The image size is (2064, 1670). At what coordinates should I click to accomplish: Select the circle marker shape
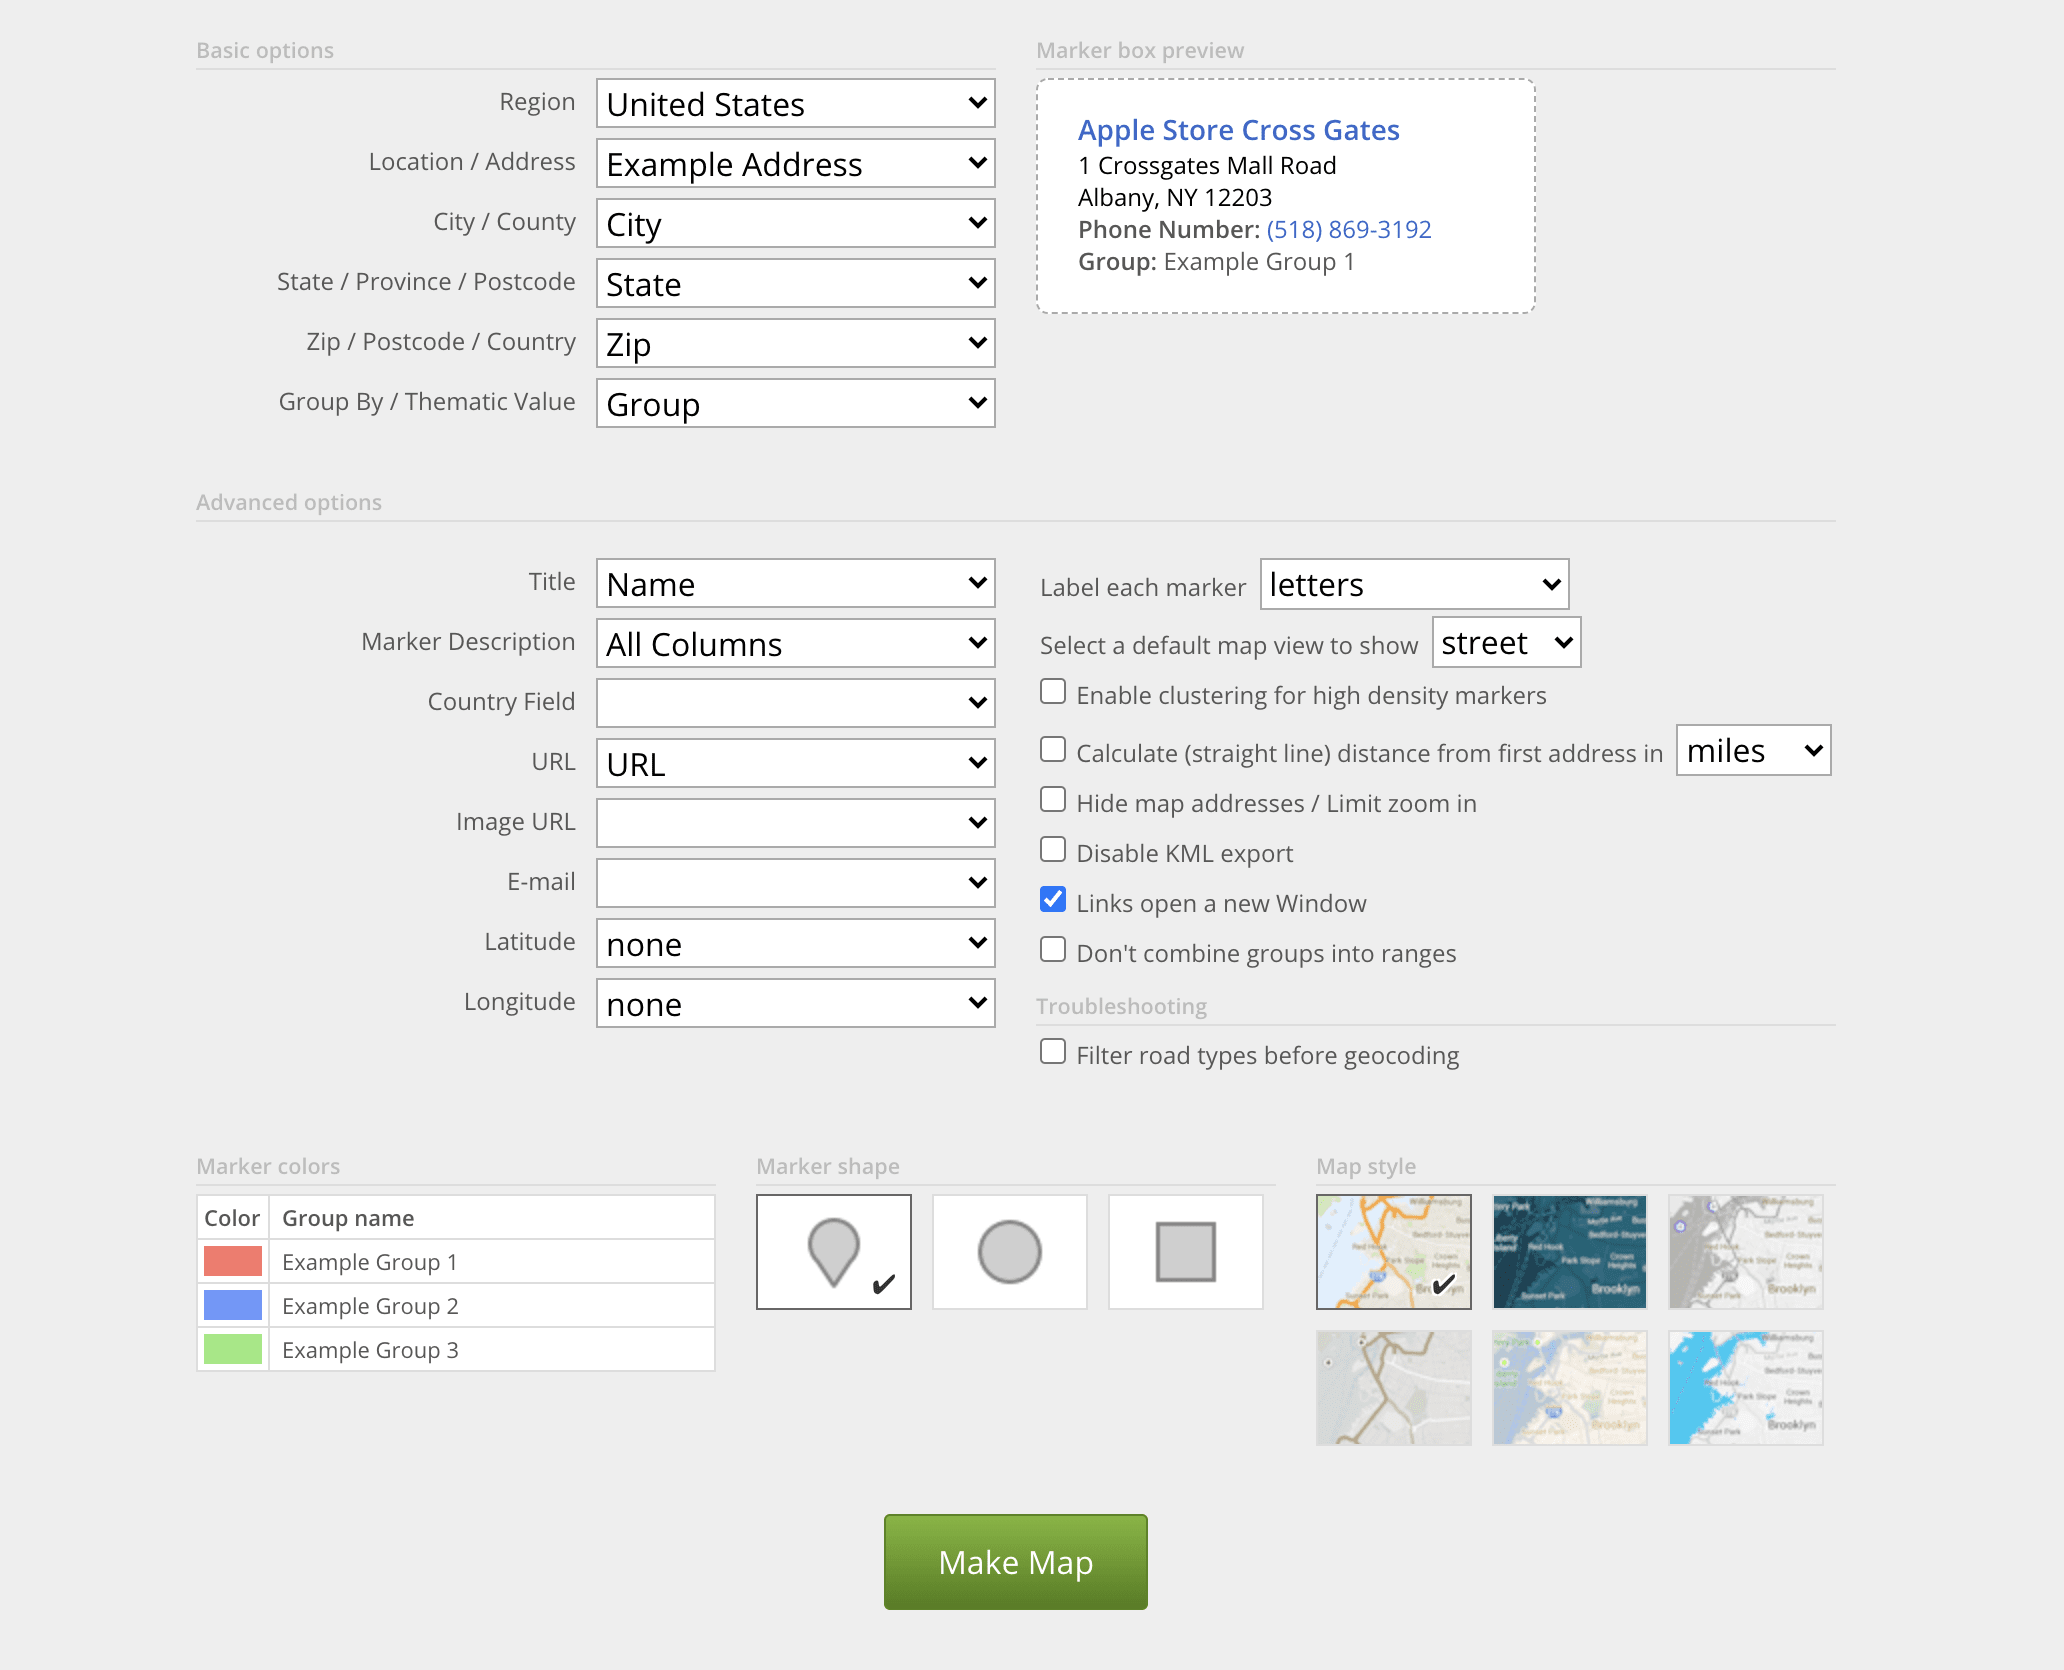point(1009,1250)
